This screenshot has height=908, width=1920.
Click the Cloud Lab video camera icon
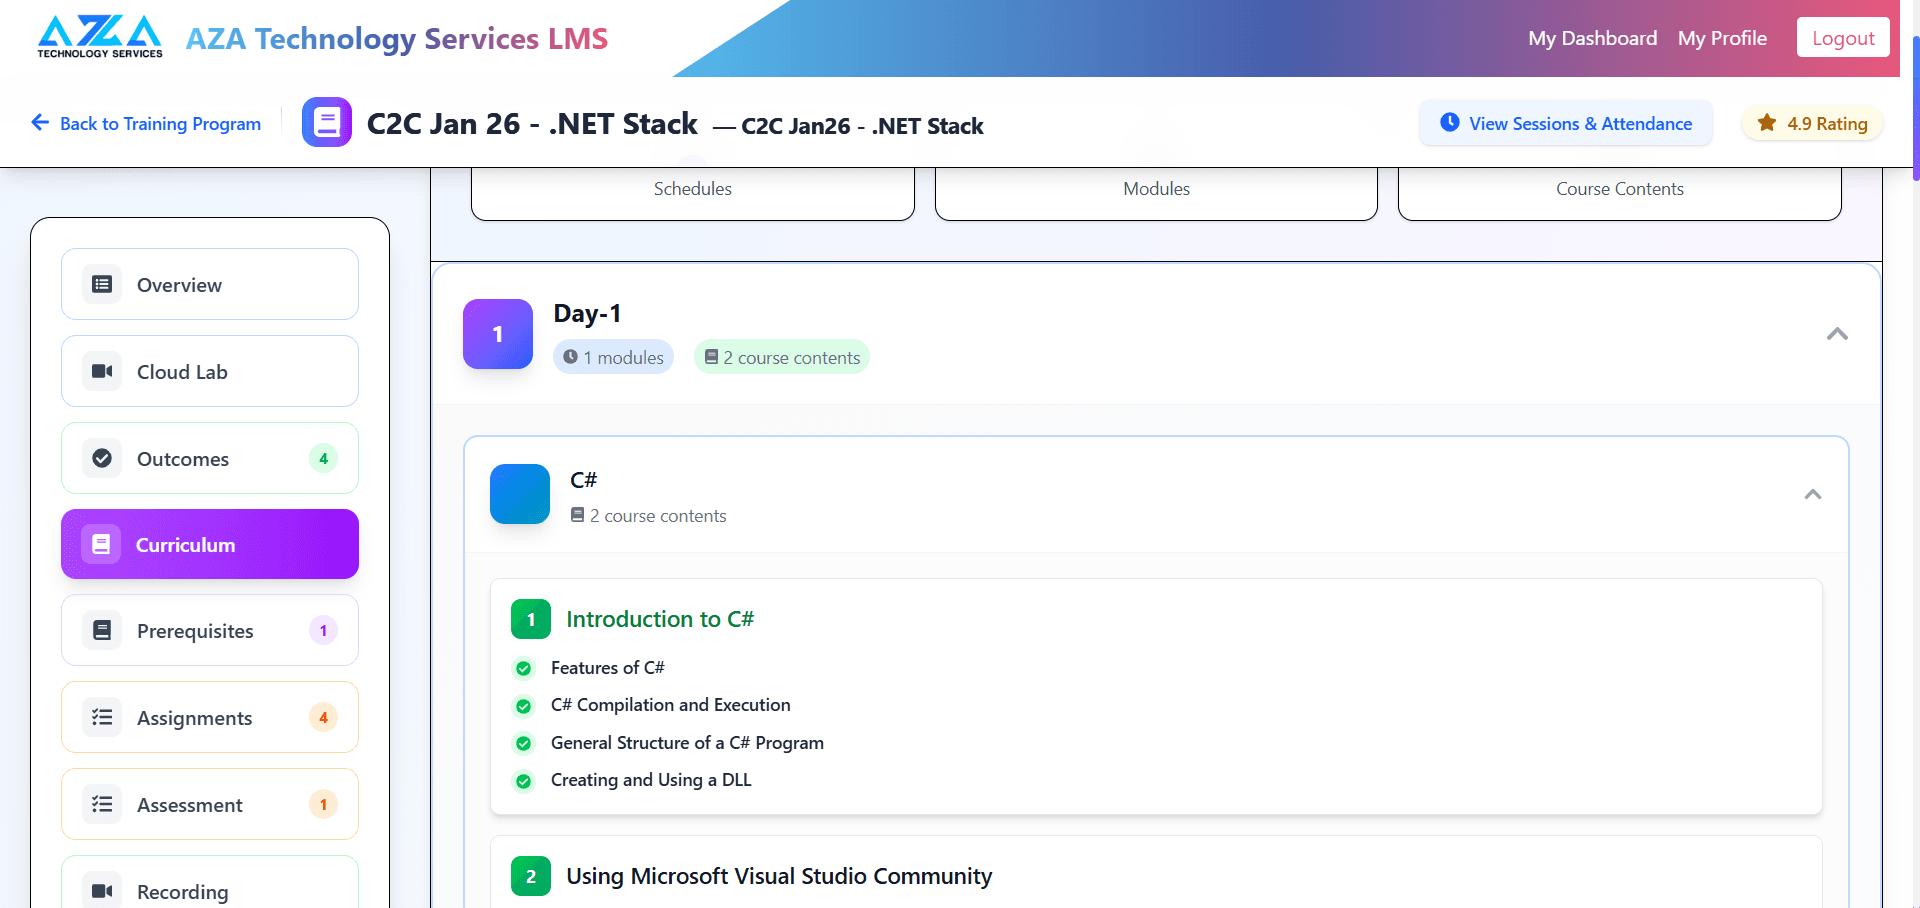point(102,371)
